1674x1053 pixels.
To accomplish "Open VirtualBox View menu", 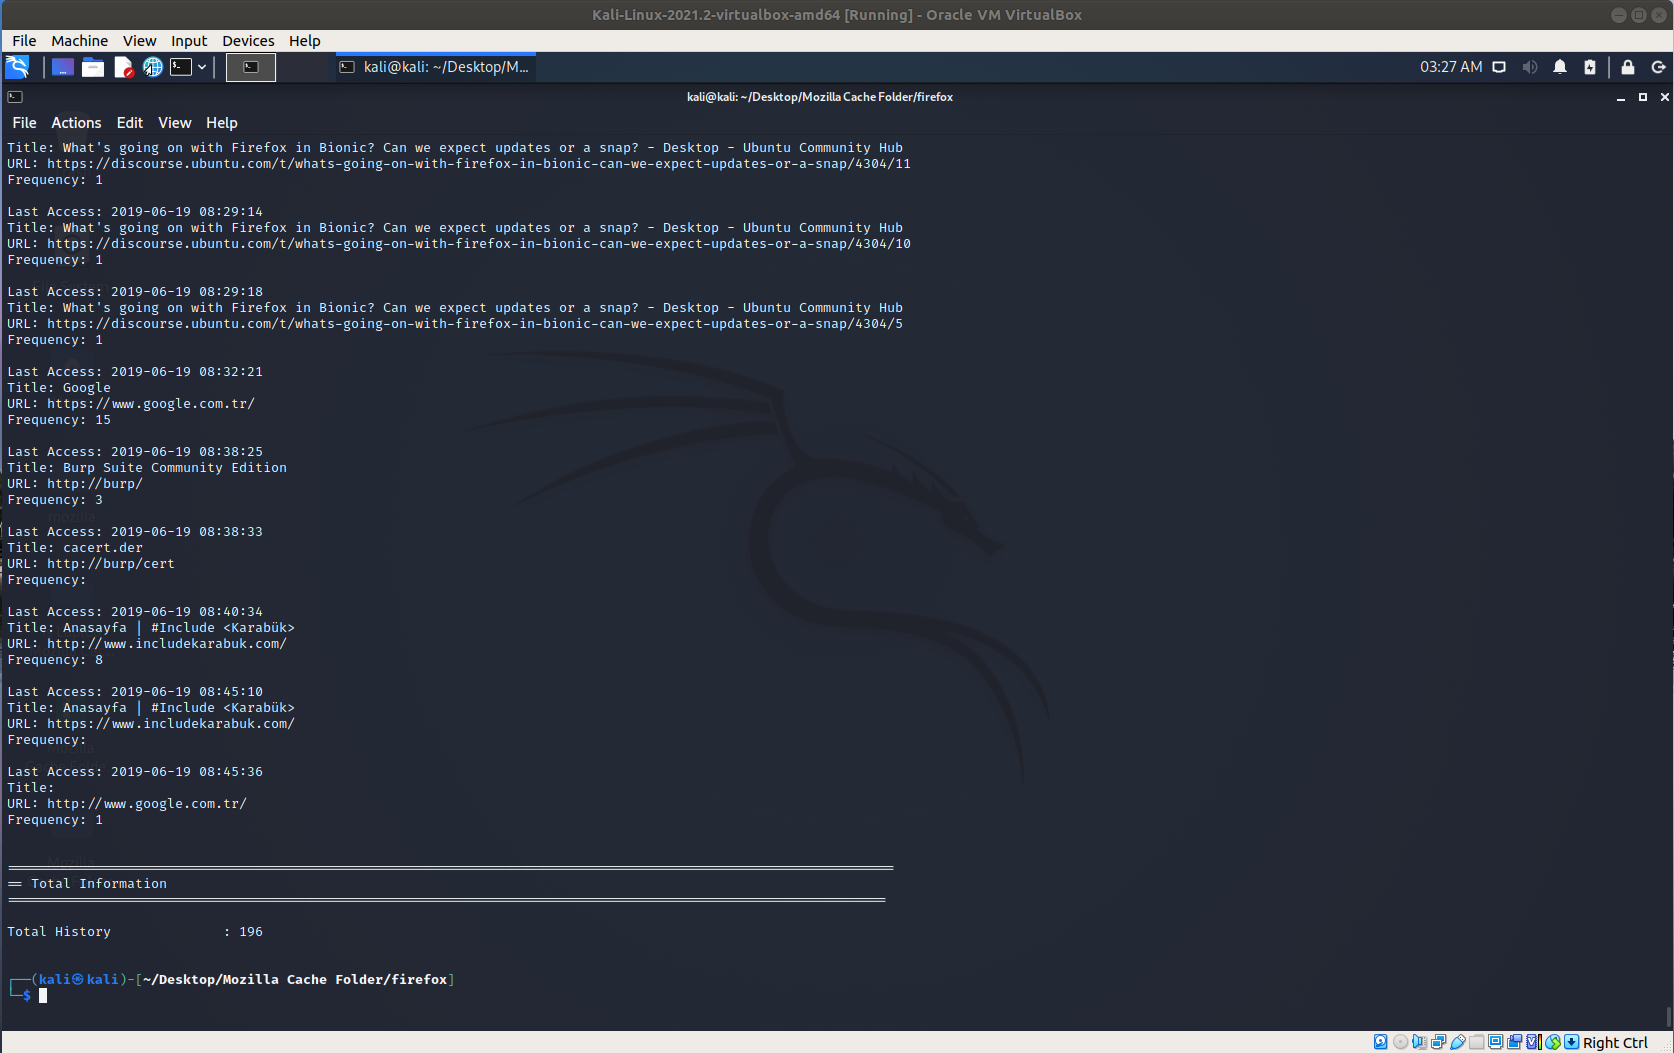I will [139, 41].
